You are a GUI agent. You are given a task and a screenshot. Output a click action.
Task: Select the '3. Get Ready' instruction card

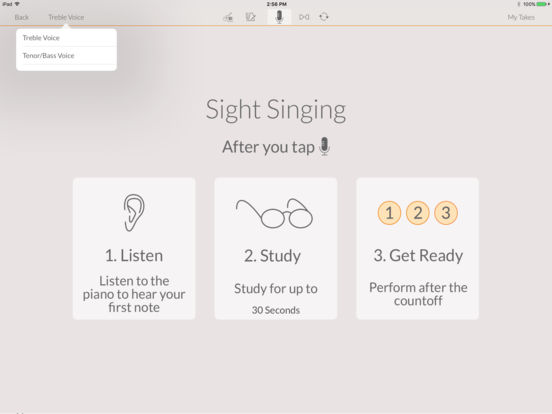[x=418, y=249]
